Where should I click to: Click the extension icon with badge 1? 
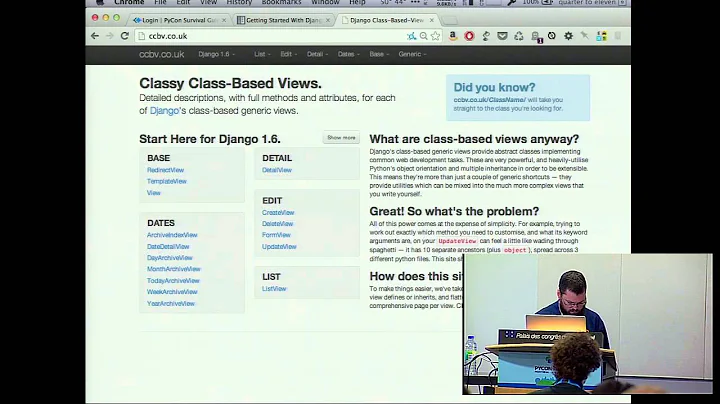tap(536, 37)
